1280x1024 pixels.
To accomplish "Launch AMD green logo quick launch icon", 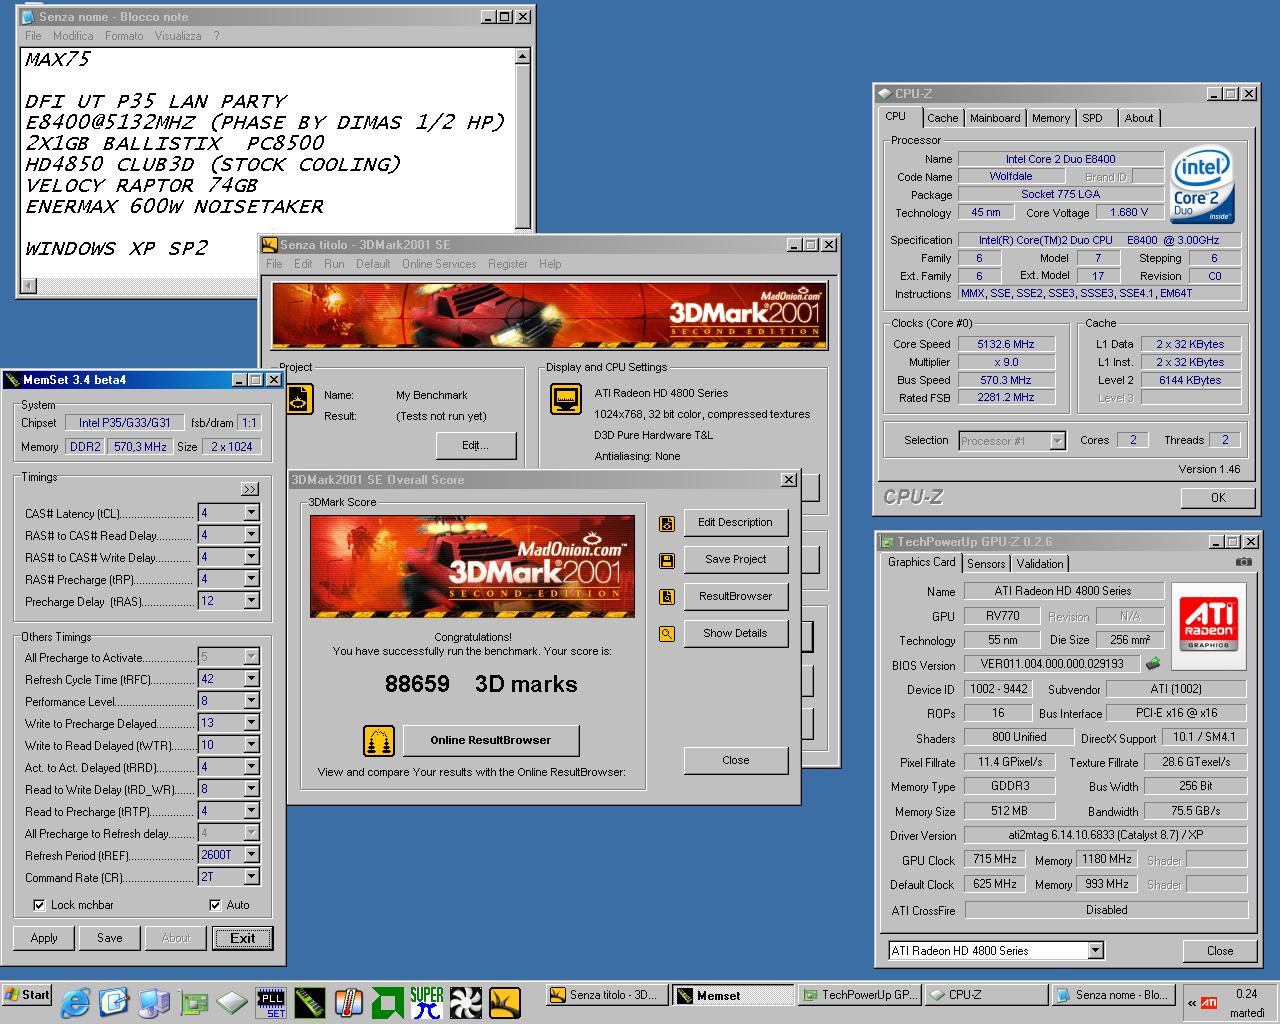I will (388, 1002).
